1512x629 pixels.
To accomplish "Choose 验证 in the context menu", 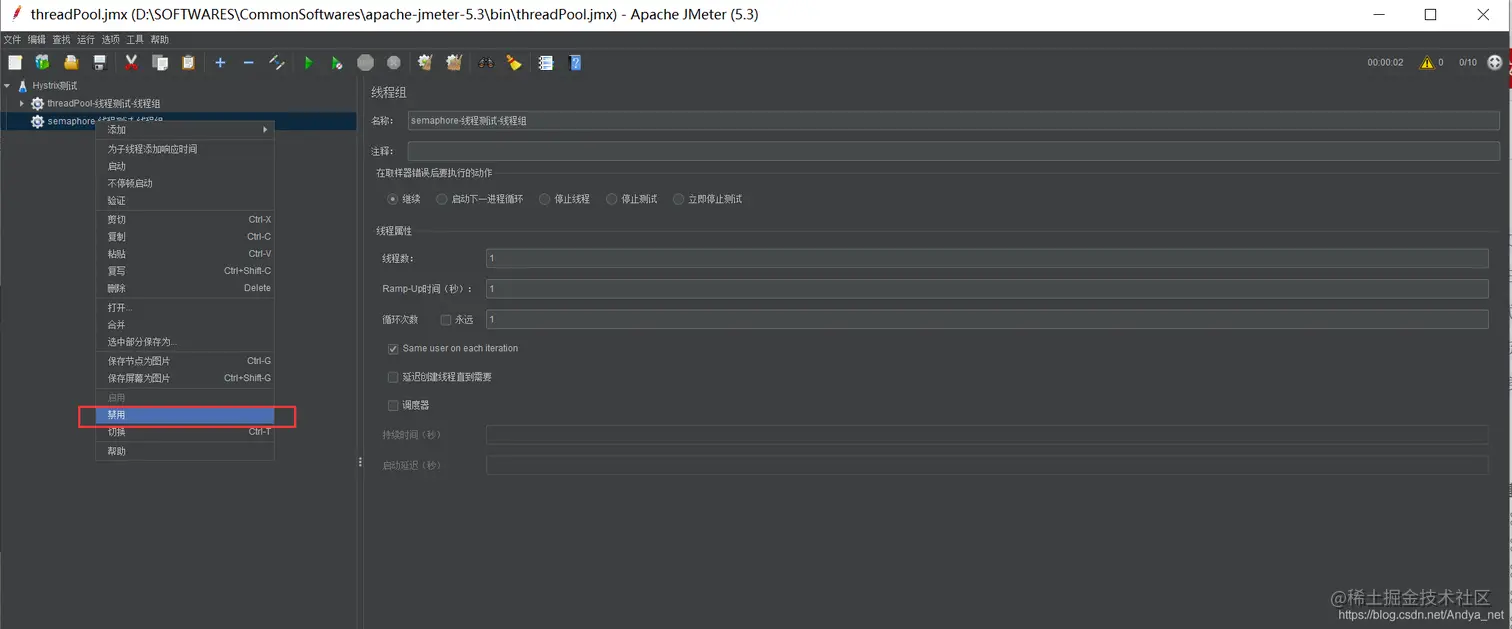I will tap(184, 200).
